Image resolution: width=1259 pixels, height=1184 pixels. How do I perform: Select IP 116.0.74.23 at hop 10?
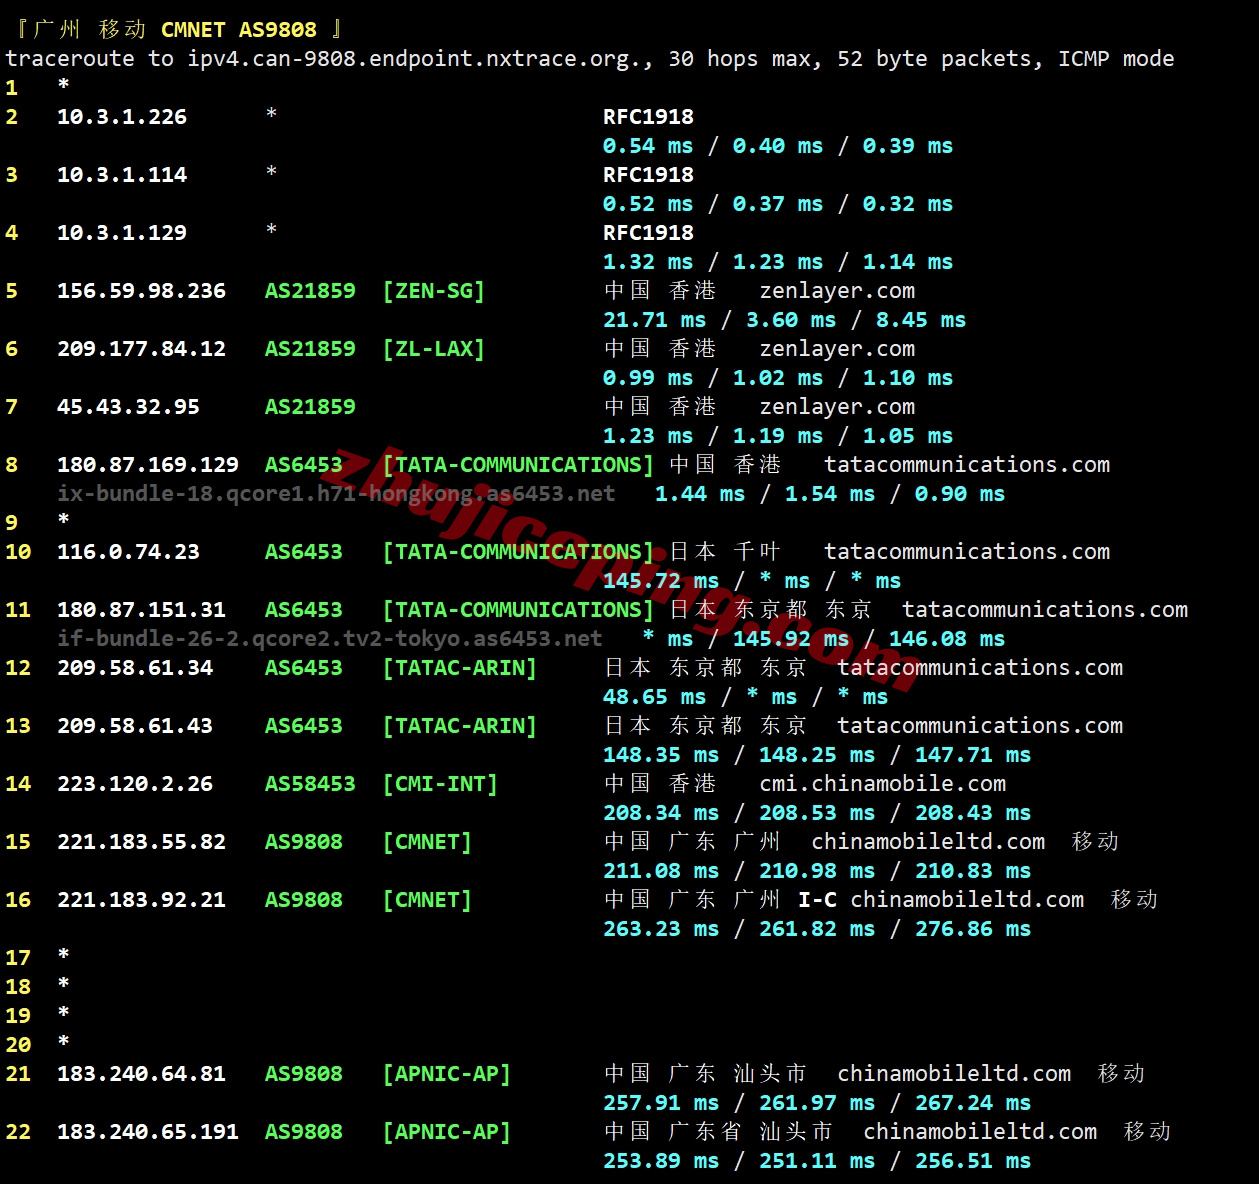pos(128,552)
